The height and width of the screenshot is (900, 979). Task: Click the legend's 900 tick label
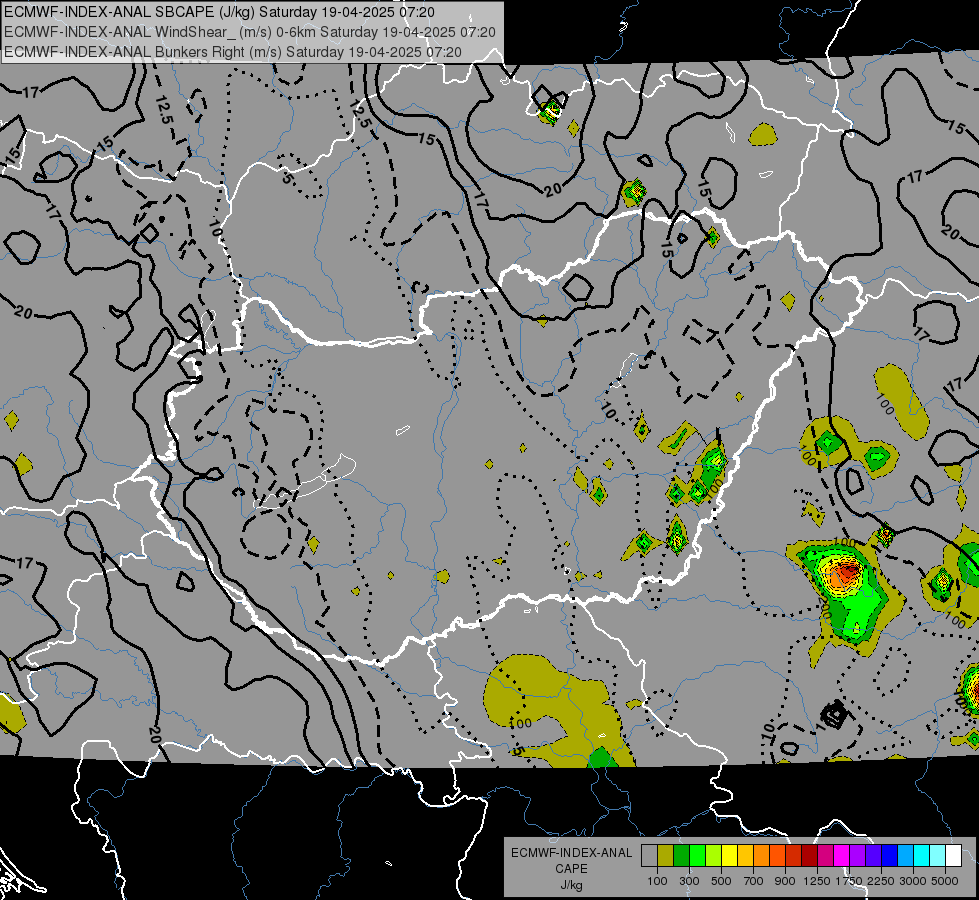(785, 881)
